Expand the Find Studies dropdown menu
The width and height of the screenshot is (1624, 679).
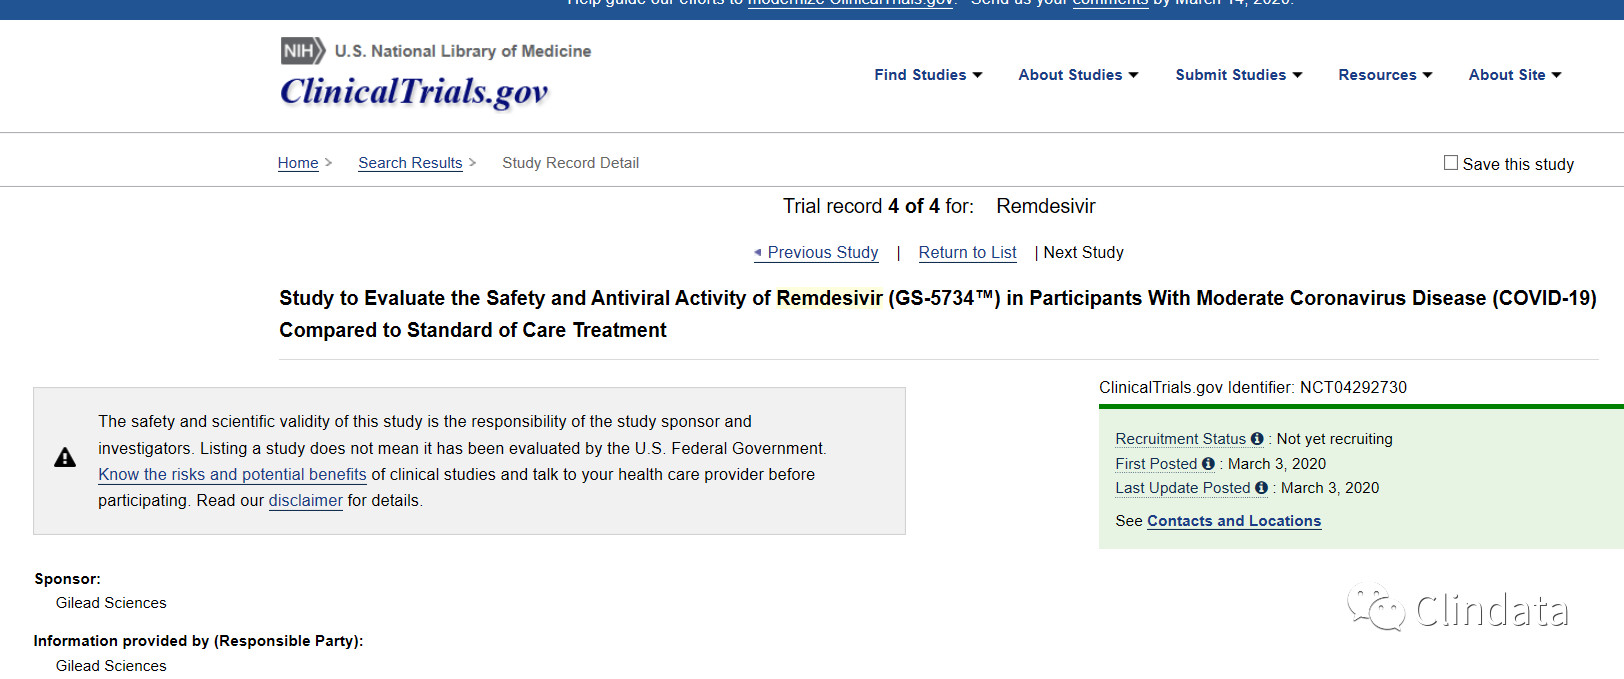click(928, 75)
